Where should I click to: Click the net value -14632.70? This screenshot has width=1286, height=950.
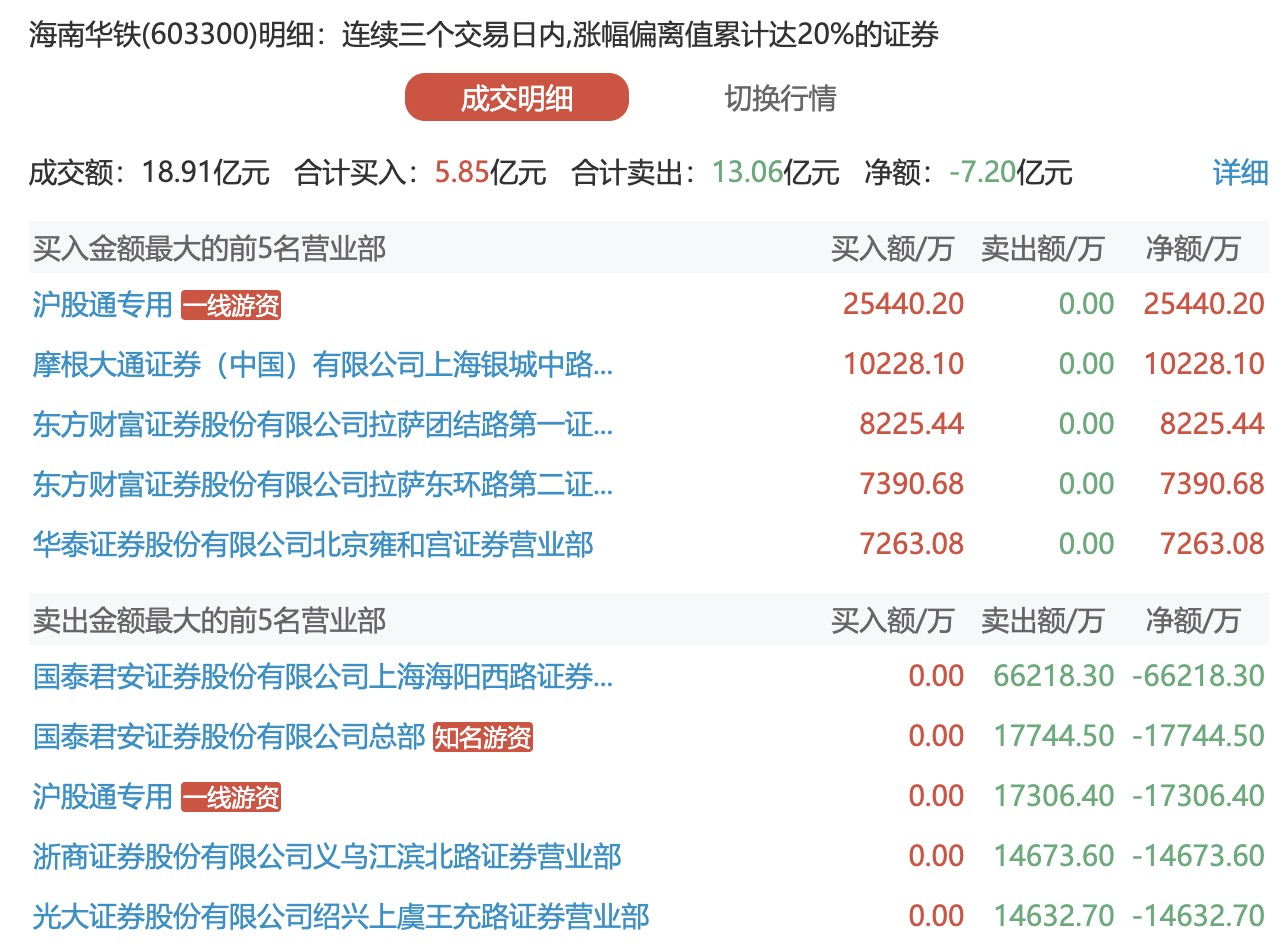[x=1198, y=916]
